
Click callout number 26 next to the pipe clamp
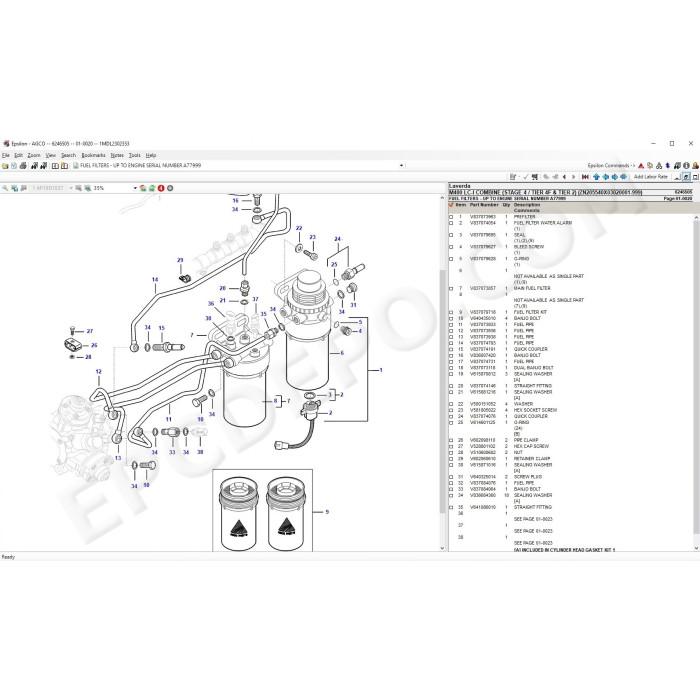tap(94, 345)
